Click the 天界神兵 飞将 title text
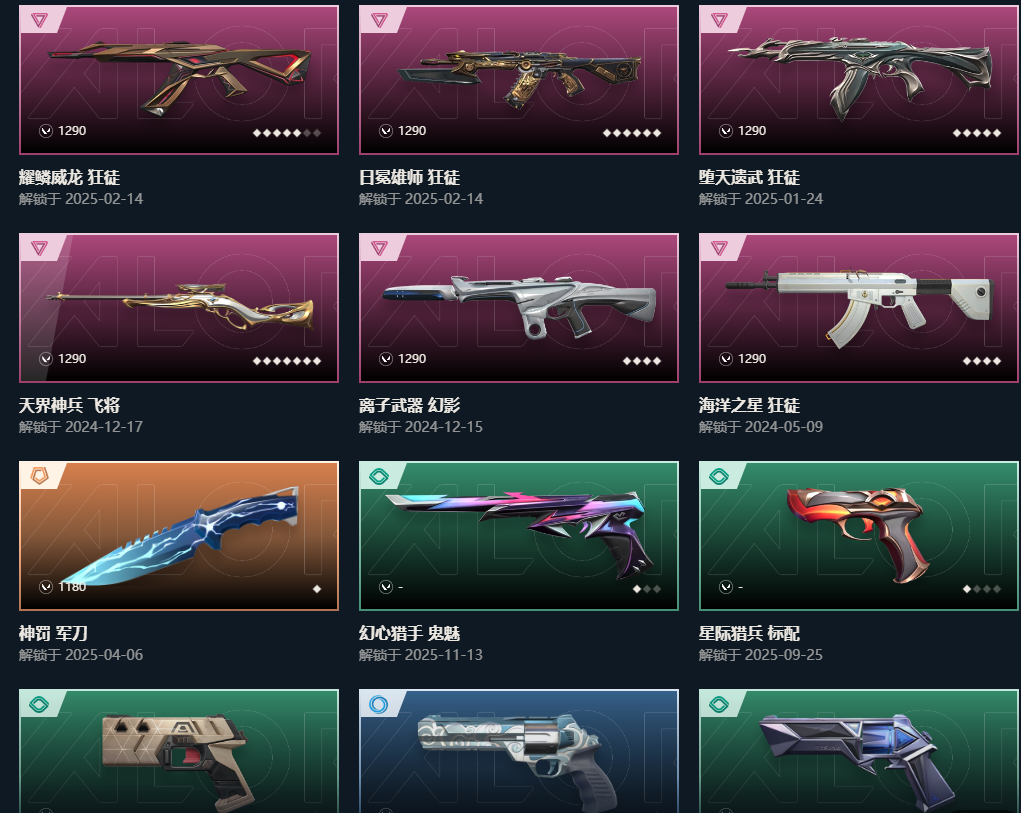This screenshot has width=1021, height=813. pyautogui.click(x=69, y=406)
